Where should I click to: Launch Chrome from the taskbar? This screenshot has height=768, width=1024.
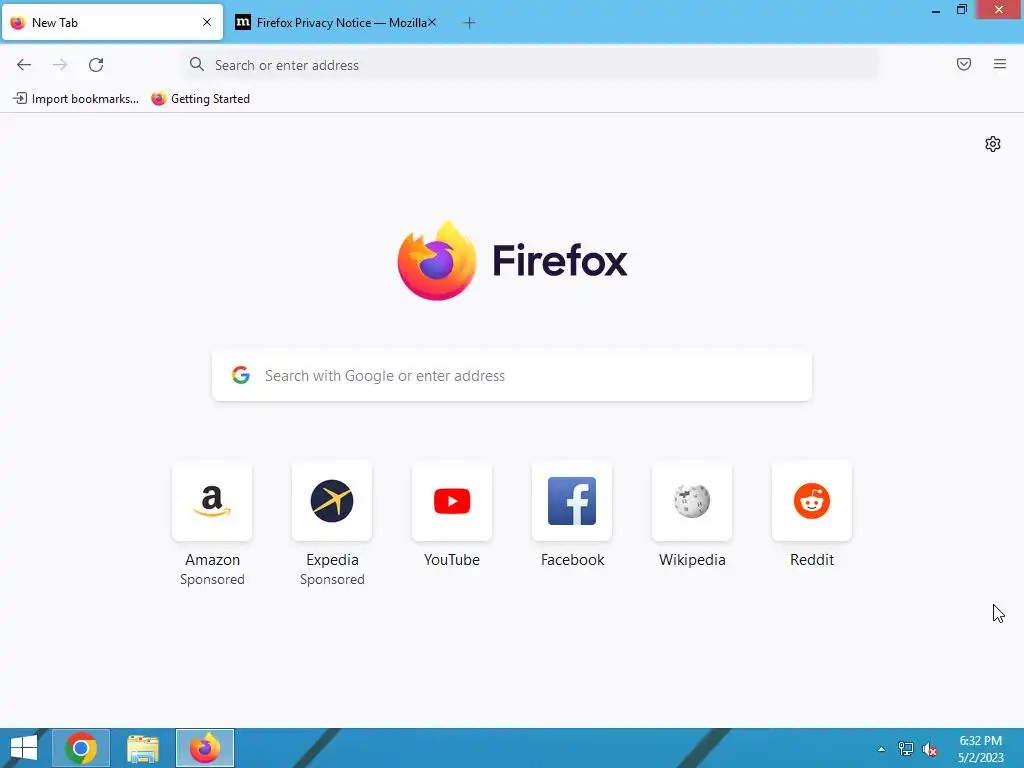(81, 748)
